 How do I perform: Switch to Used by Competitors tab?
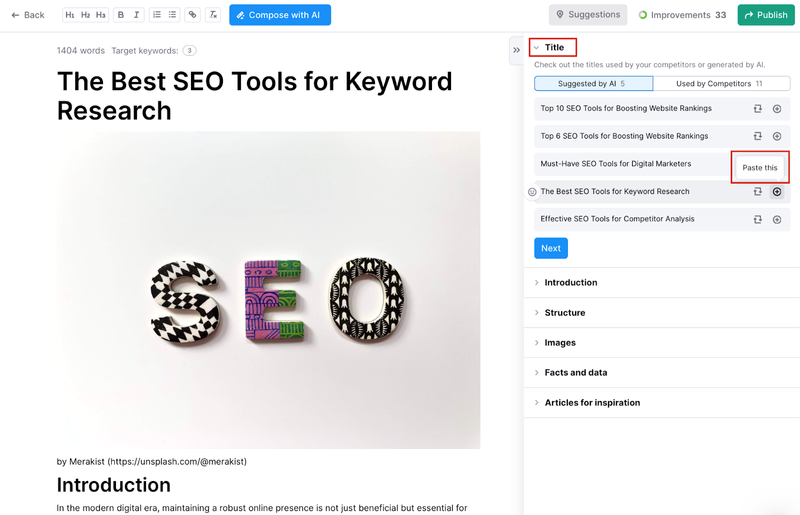(721, 84)
